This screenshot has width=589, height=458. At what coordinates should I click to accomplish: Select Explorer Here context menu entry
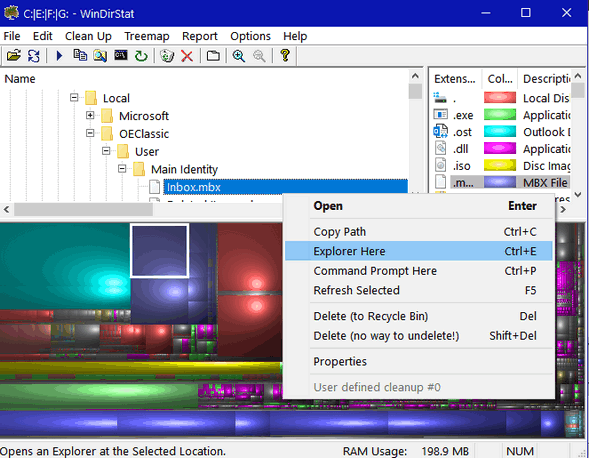tap(418, 251)
